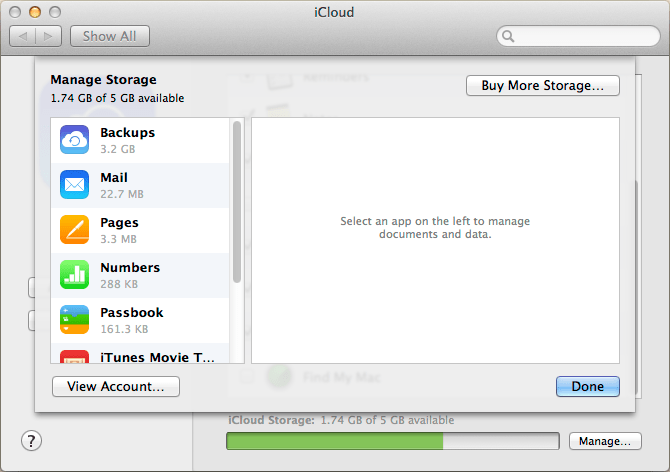Click the 161.3 KB size text
This screenshot has width=670, height=472.
click(x=124, y=329)
